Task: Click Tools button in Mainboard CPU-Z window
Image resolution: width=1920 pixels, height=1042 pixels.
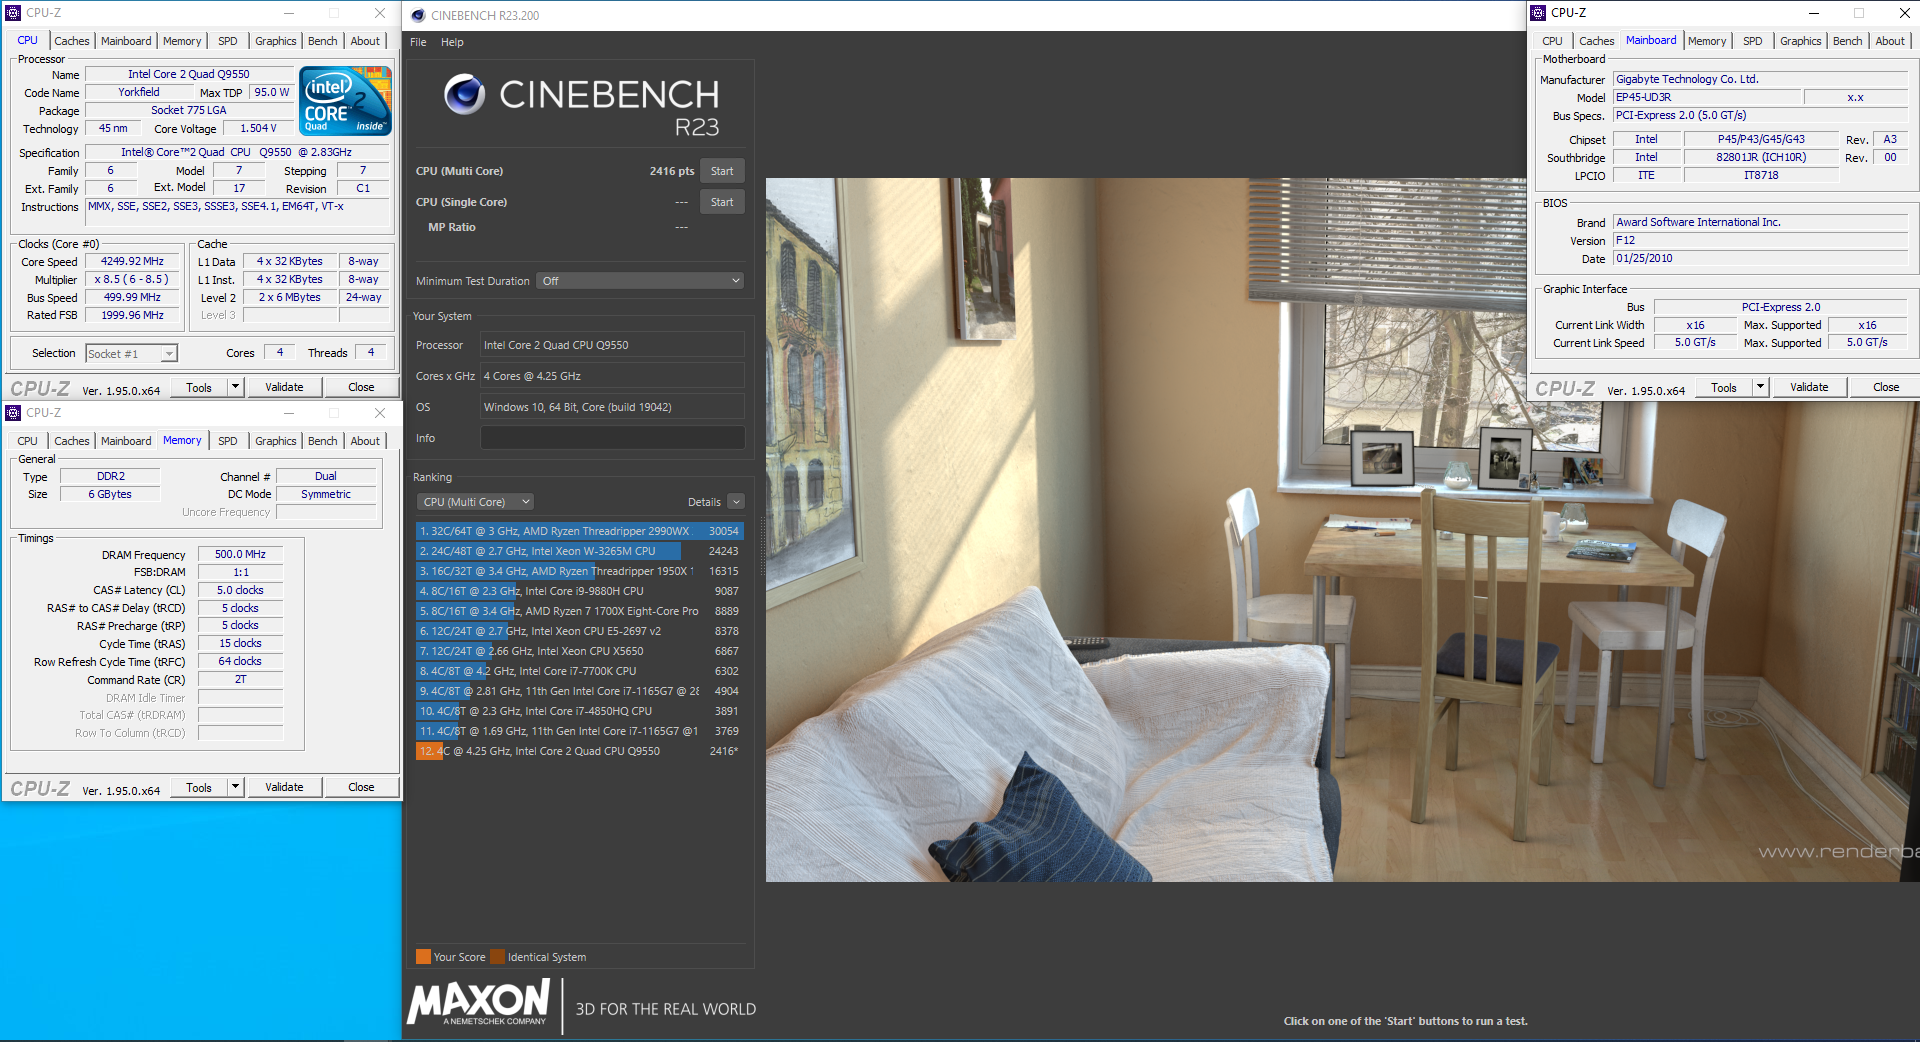Action: pos(1724,387)
